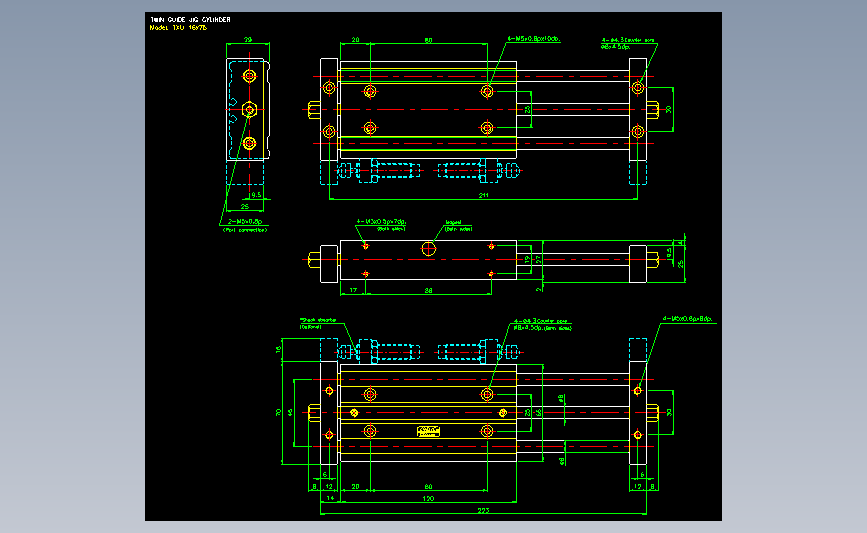Click the 17 dimension on the side view

353,290
